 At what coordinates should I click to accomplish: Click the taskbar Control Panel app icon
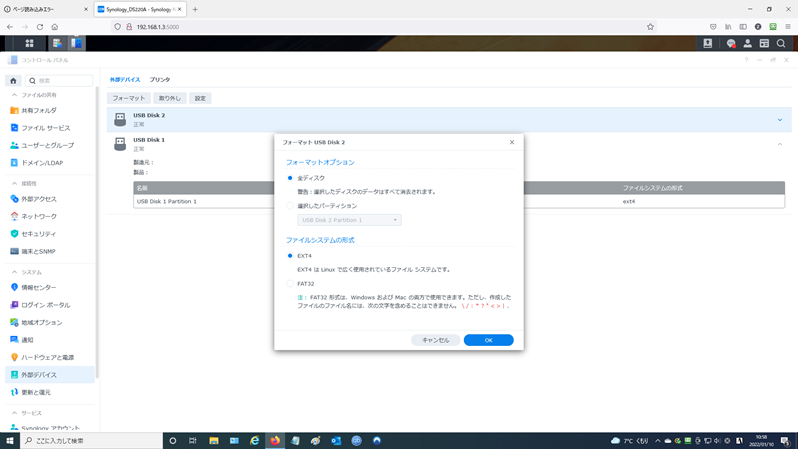point(76,43)
